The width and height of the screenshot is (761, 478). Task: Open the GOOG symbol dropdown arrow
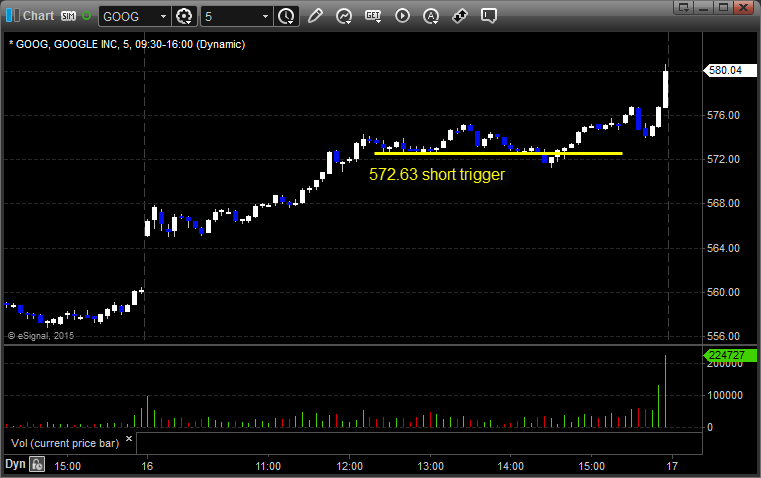[164, 16]
